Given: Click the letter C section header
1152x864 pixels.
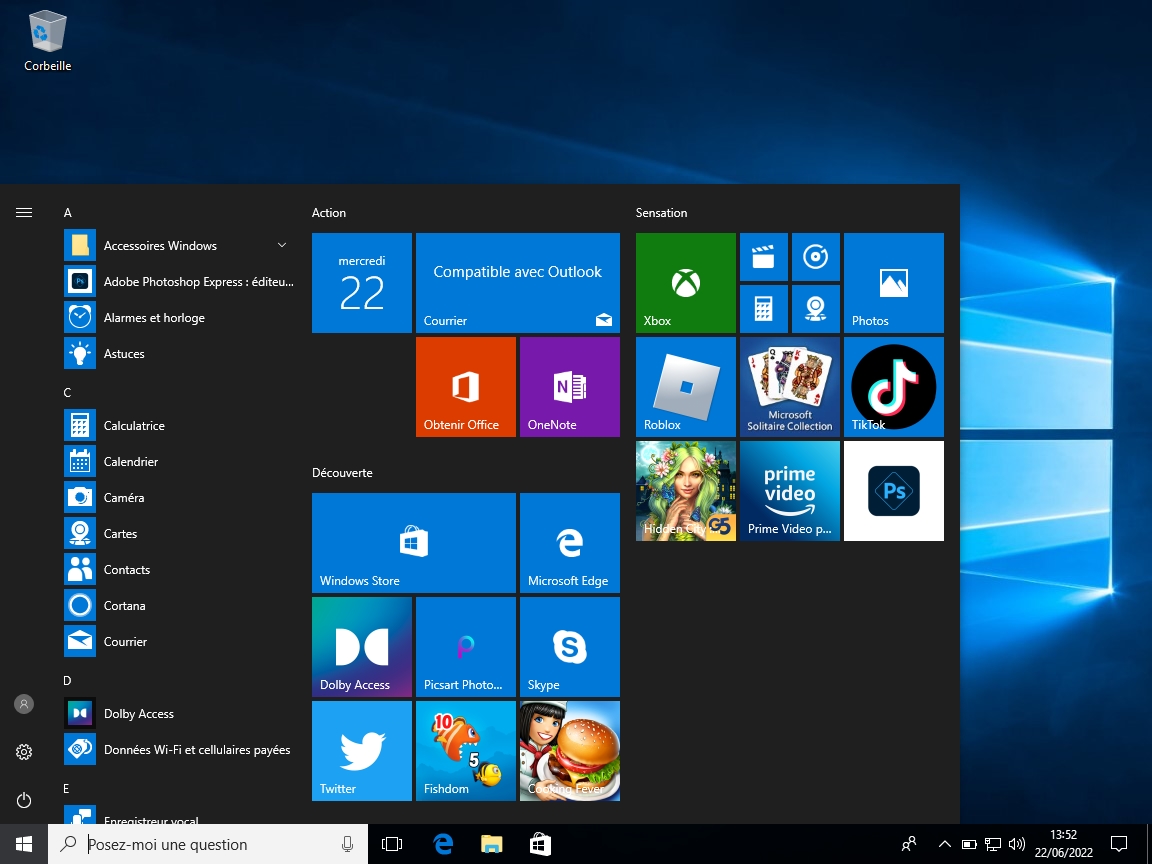Looking at the screenshot, I should point(68,392).
